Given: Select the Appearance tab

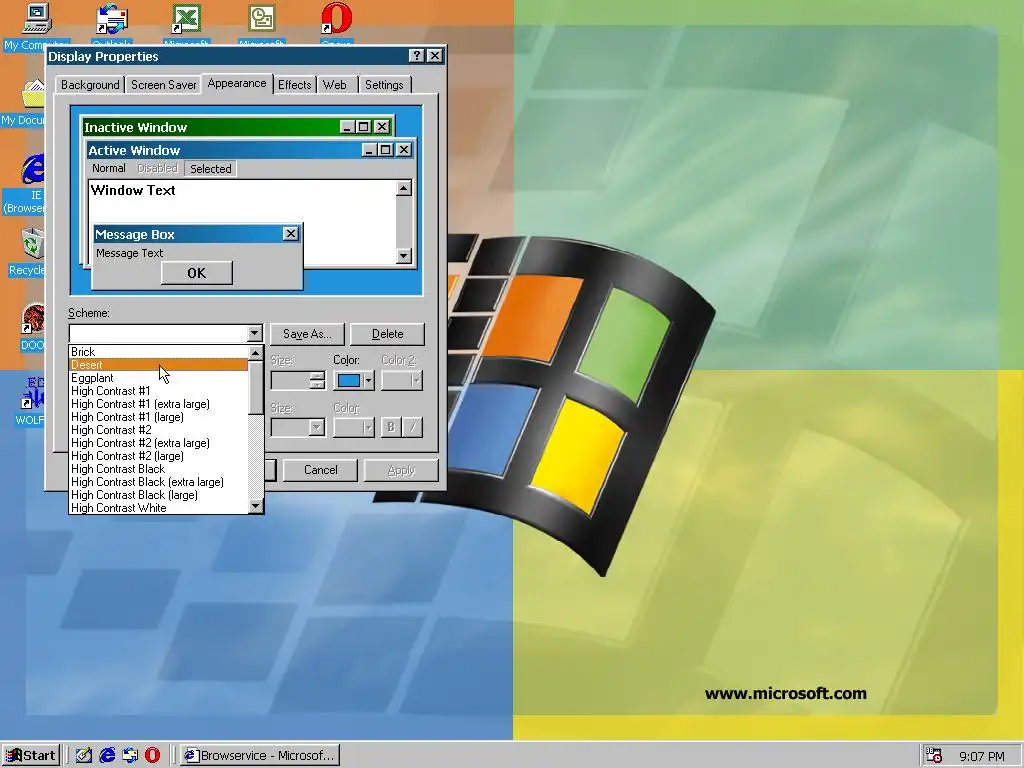Looking at the screenshot, I should [x=236, y=84].
